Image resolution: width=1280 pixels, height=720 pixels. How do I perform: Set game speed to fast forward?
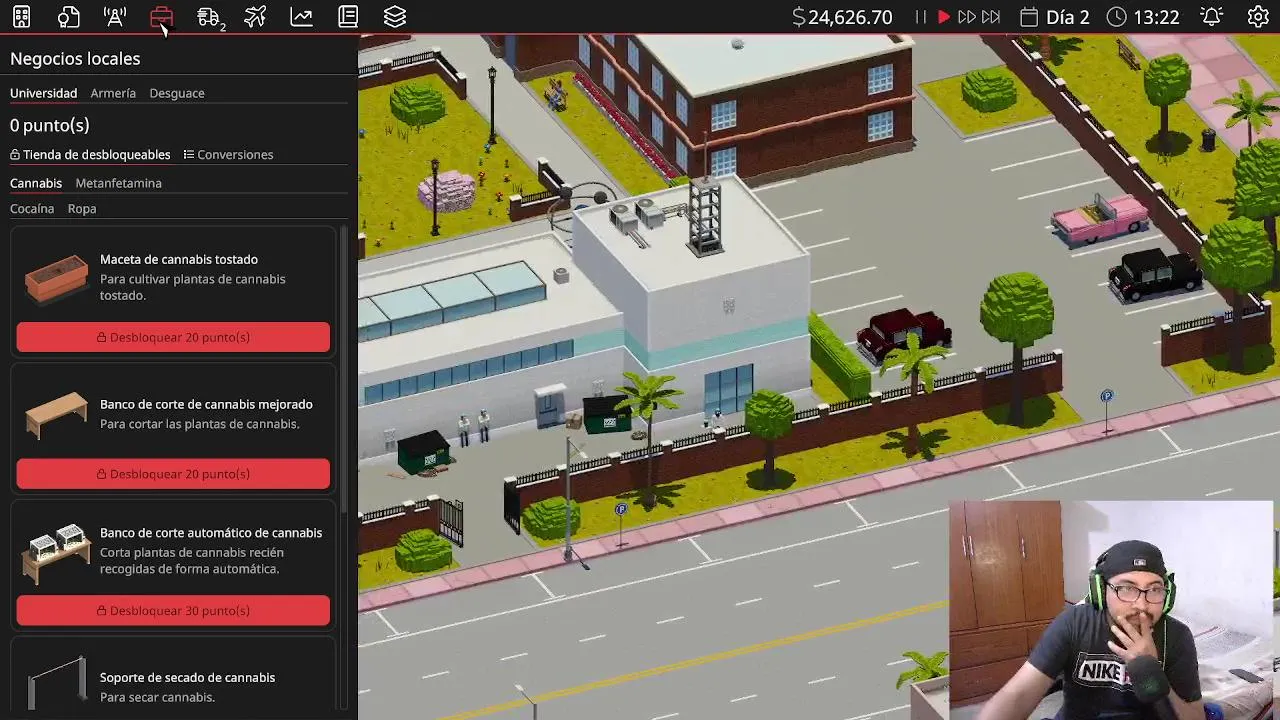click(966, 17)
